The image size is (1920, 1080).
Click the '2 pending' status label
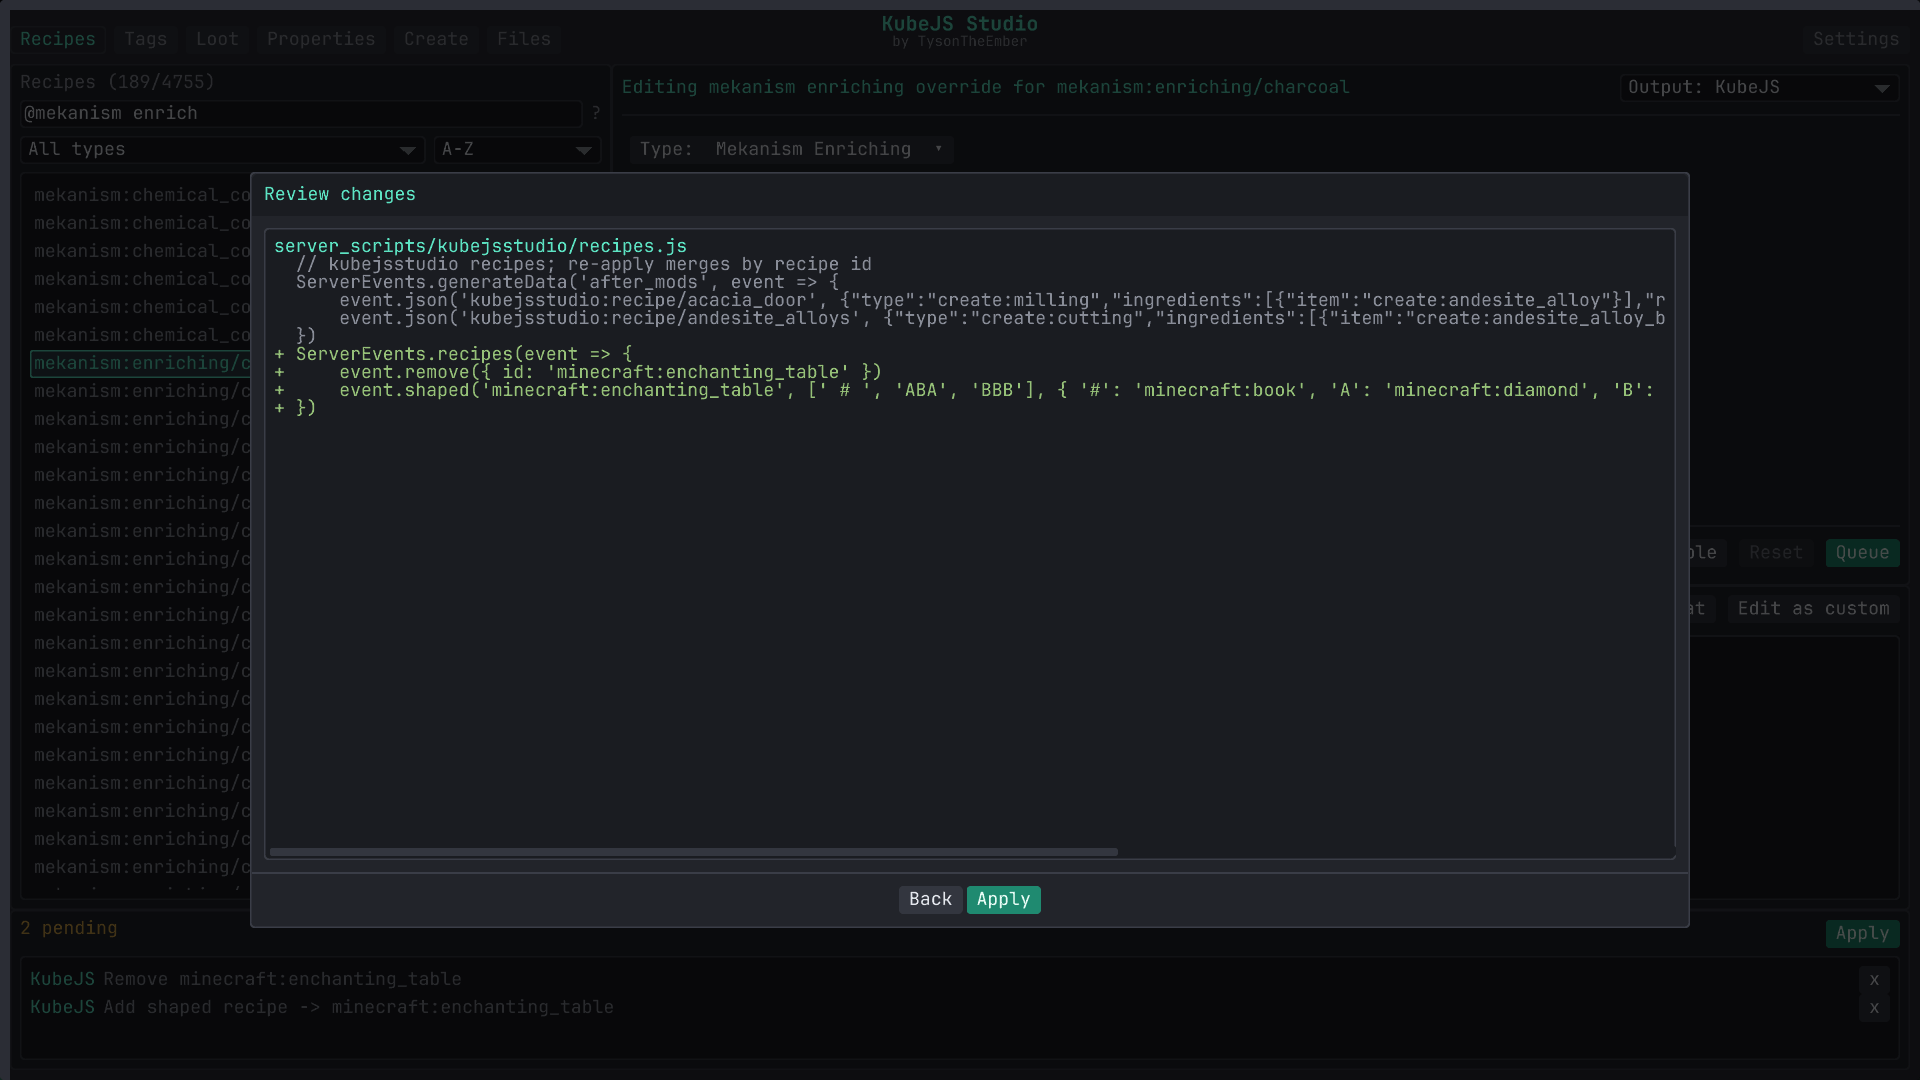click(x=69, y=929)
